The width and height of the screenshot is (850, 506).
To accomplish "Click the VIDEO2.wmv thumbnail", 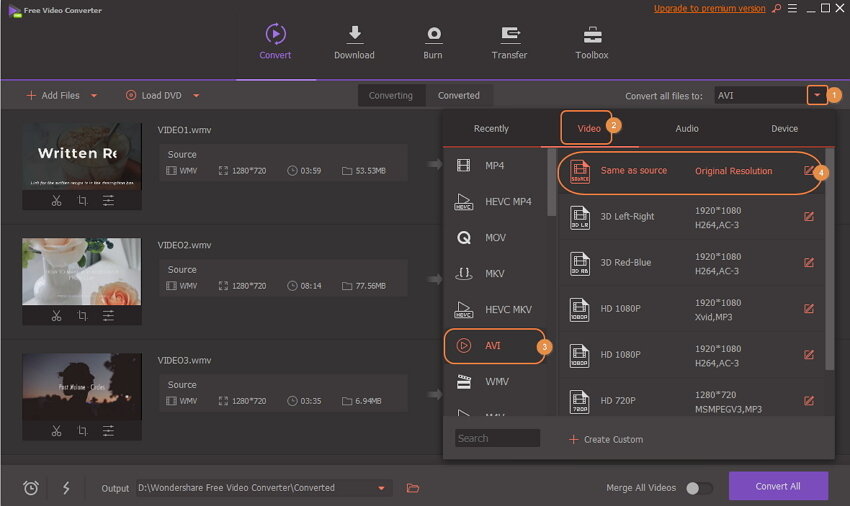I will pos(82,271).
